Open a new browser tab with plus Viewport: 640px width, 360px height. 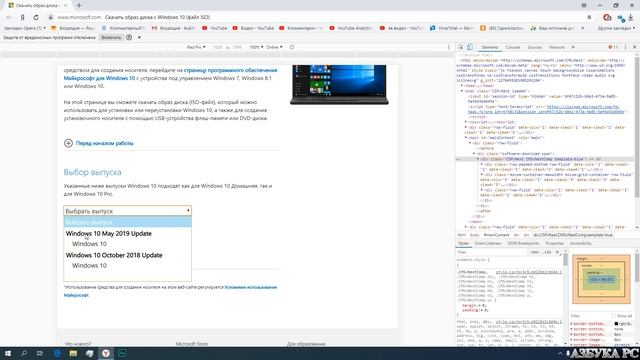(79, 5)
